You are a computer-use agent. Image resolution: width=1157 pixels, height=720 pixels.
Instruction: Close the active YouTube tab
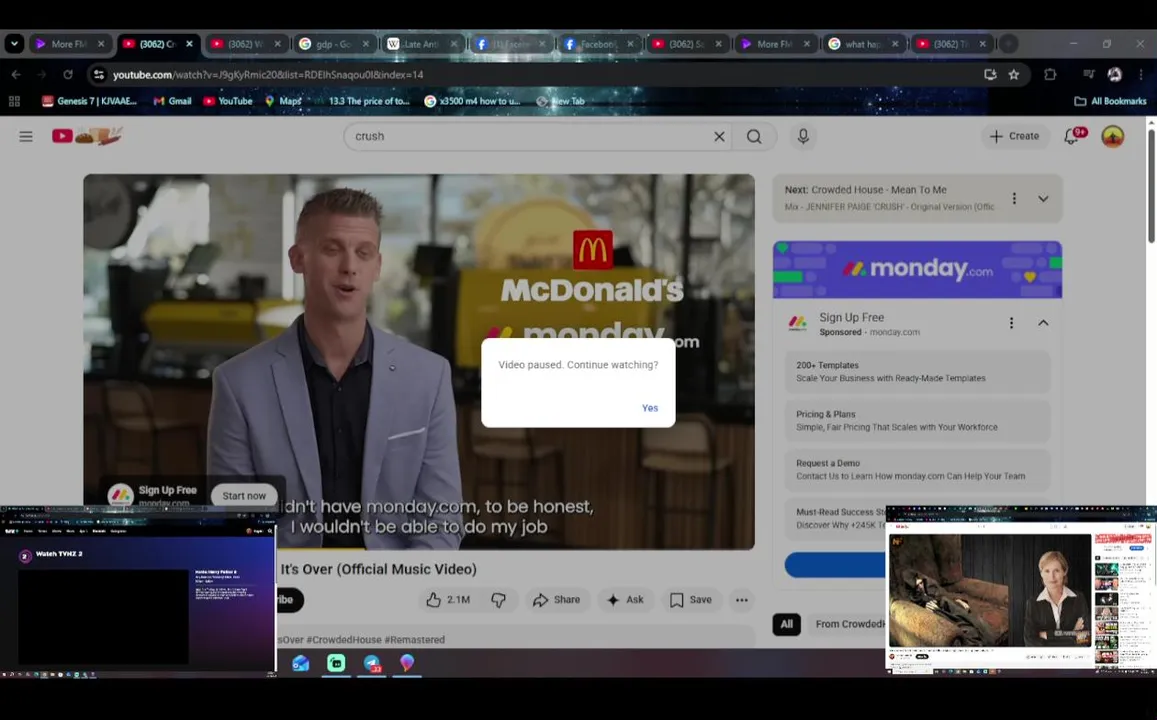190,44
